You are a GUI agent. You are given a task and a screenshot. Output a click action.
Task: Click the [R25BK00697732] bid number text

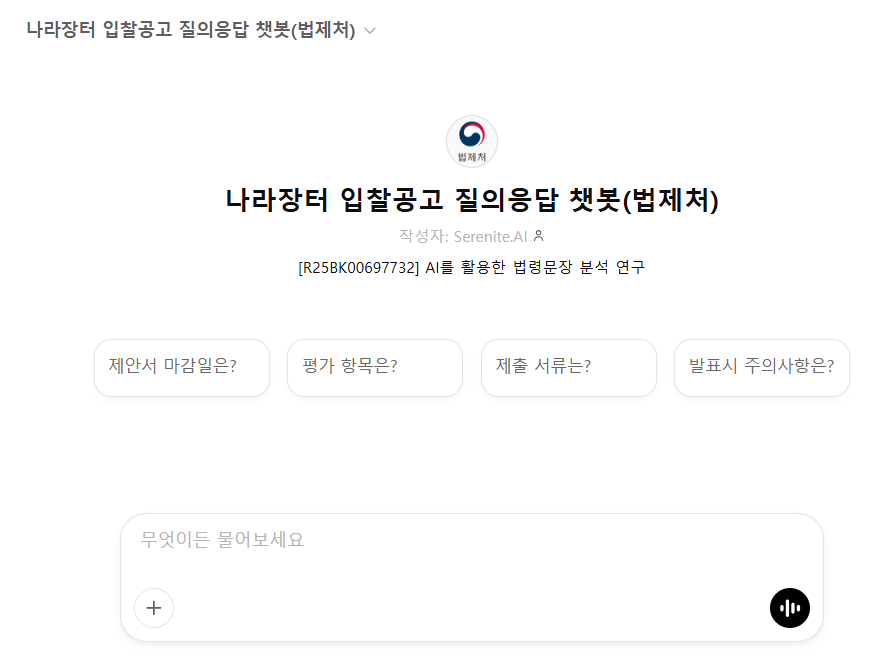(x=358, y=268)
